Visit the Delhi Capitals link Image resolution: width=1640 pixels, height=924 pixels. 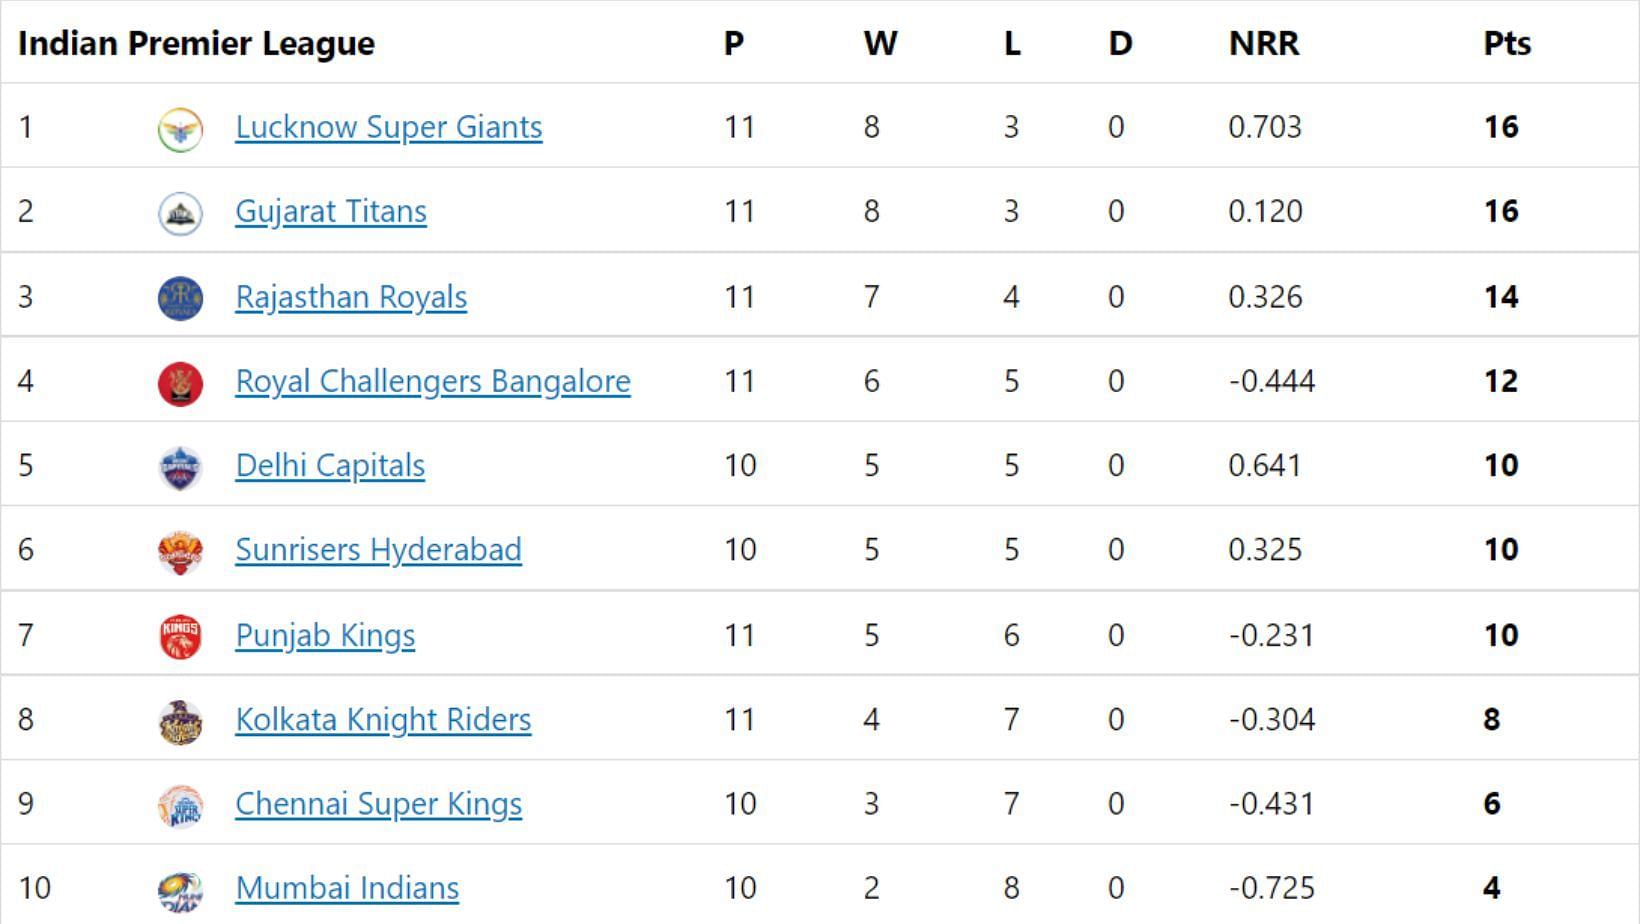pos(330,465)
